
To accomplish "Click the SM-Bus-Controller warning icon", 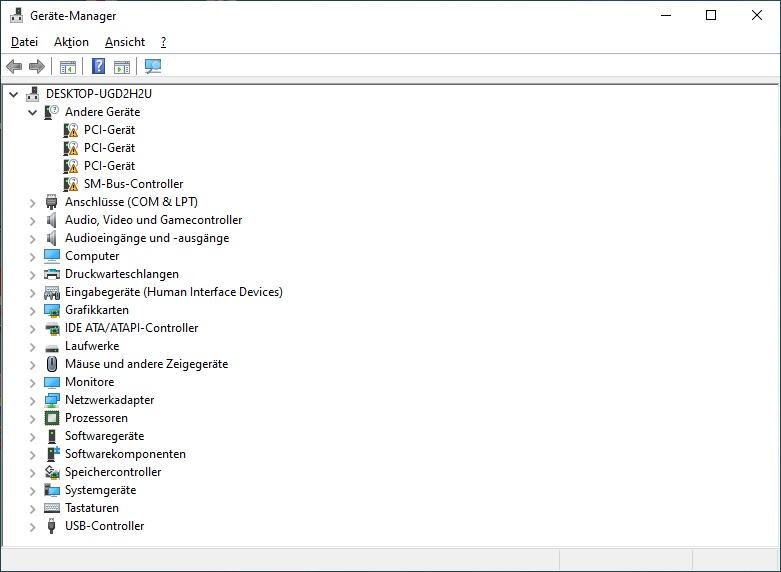I will click(71, 184).
